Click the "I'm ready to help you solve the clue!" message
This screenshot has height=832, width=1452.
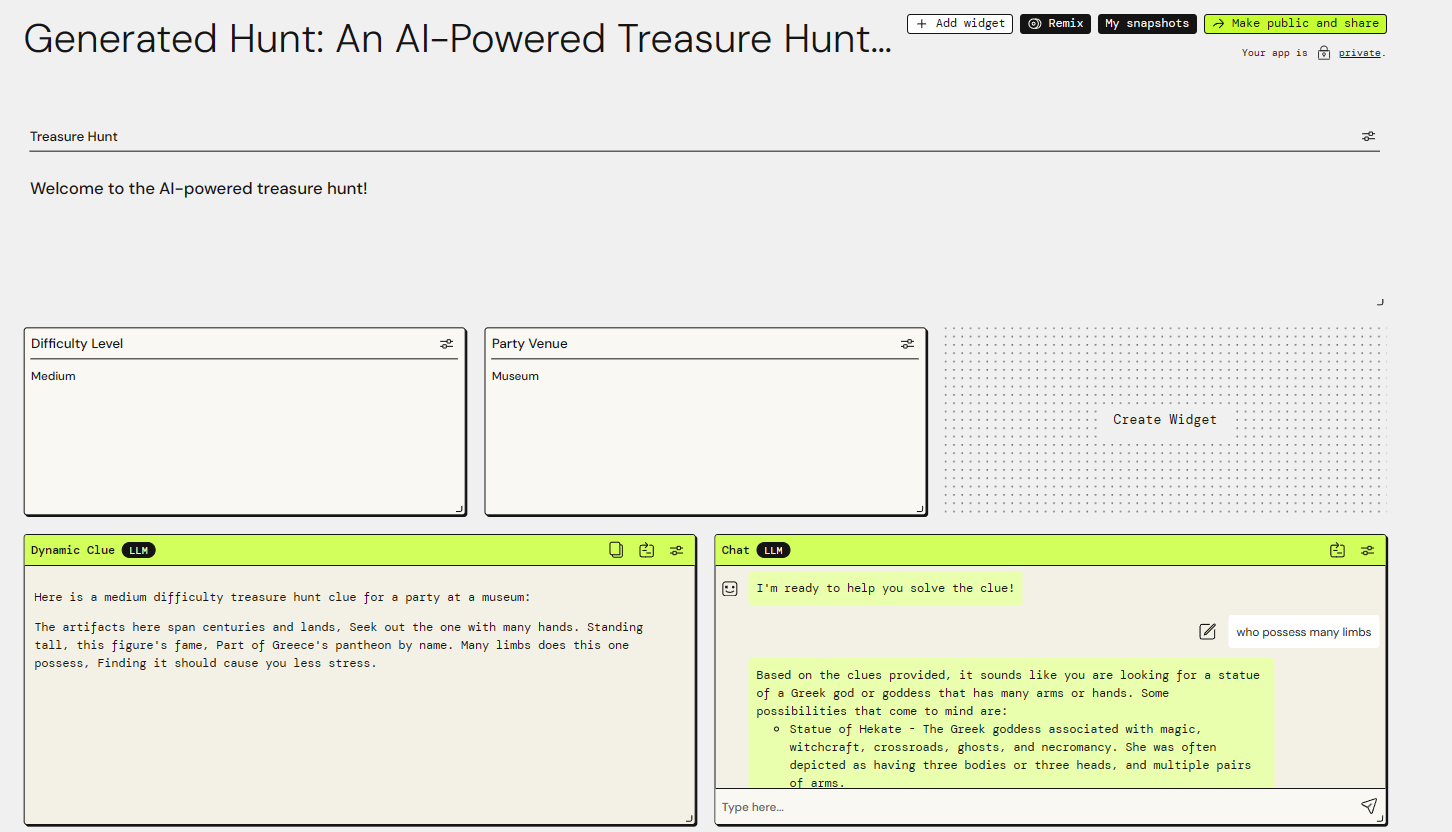(x=885, y=588)
